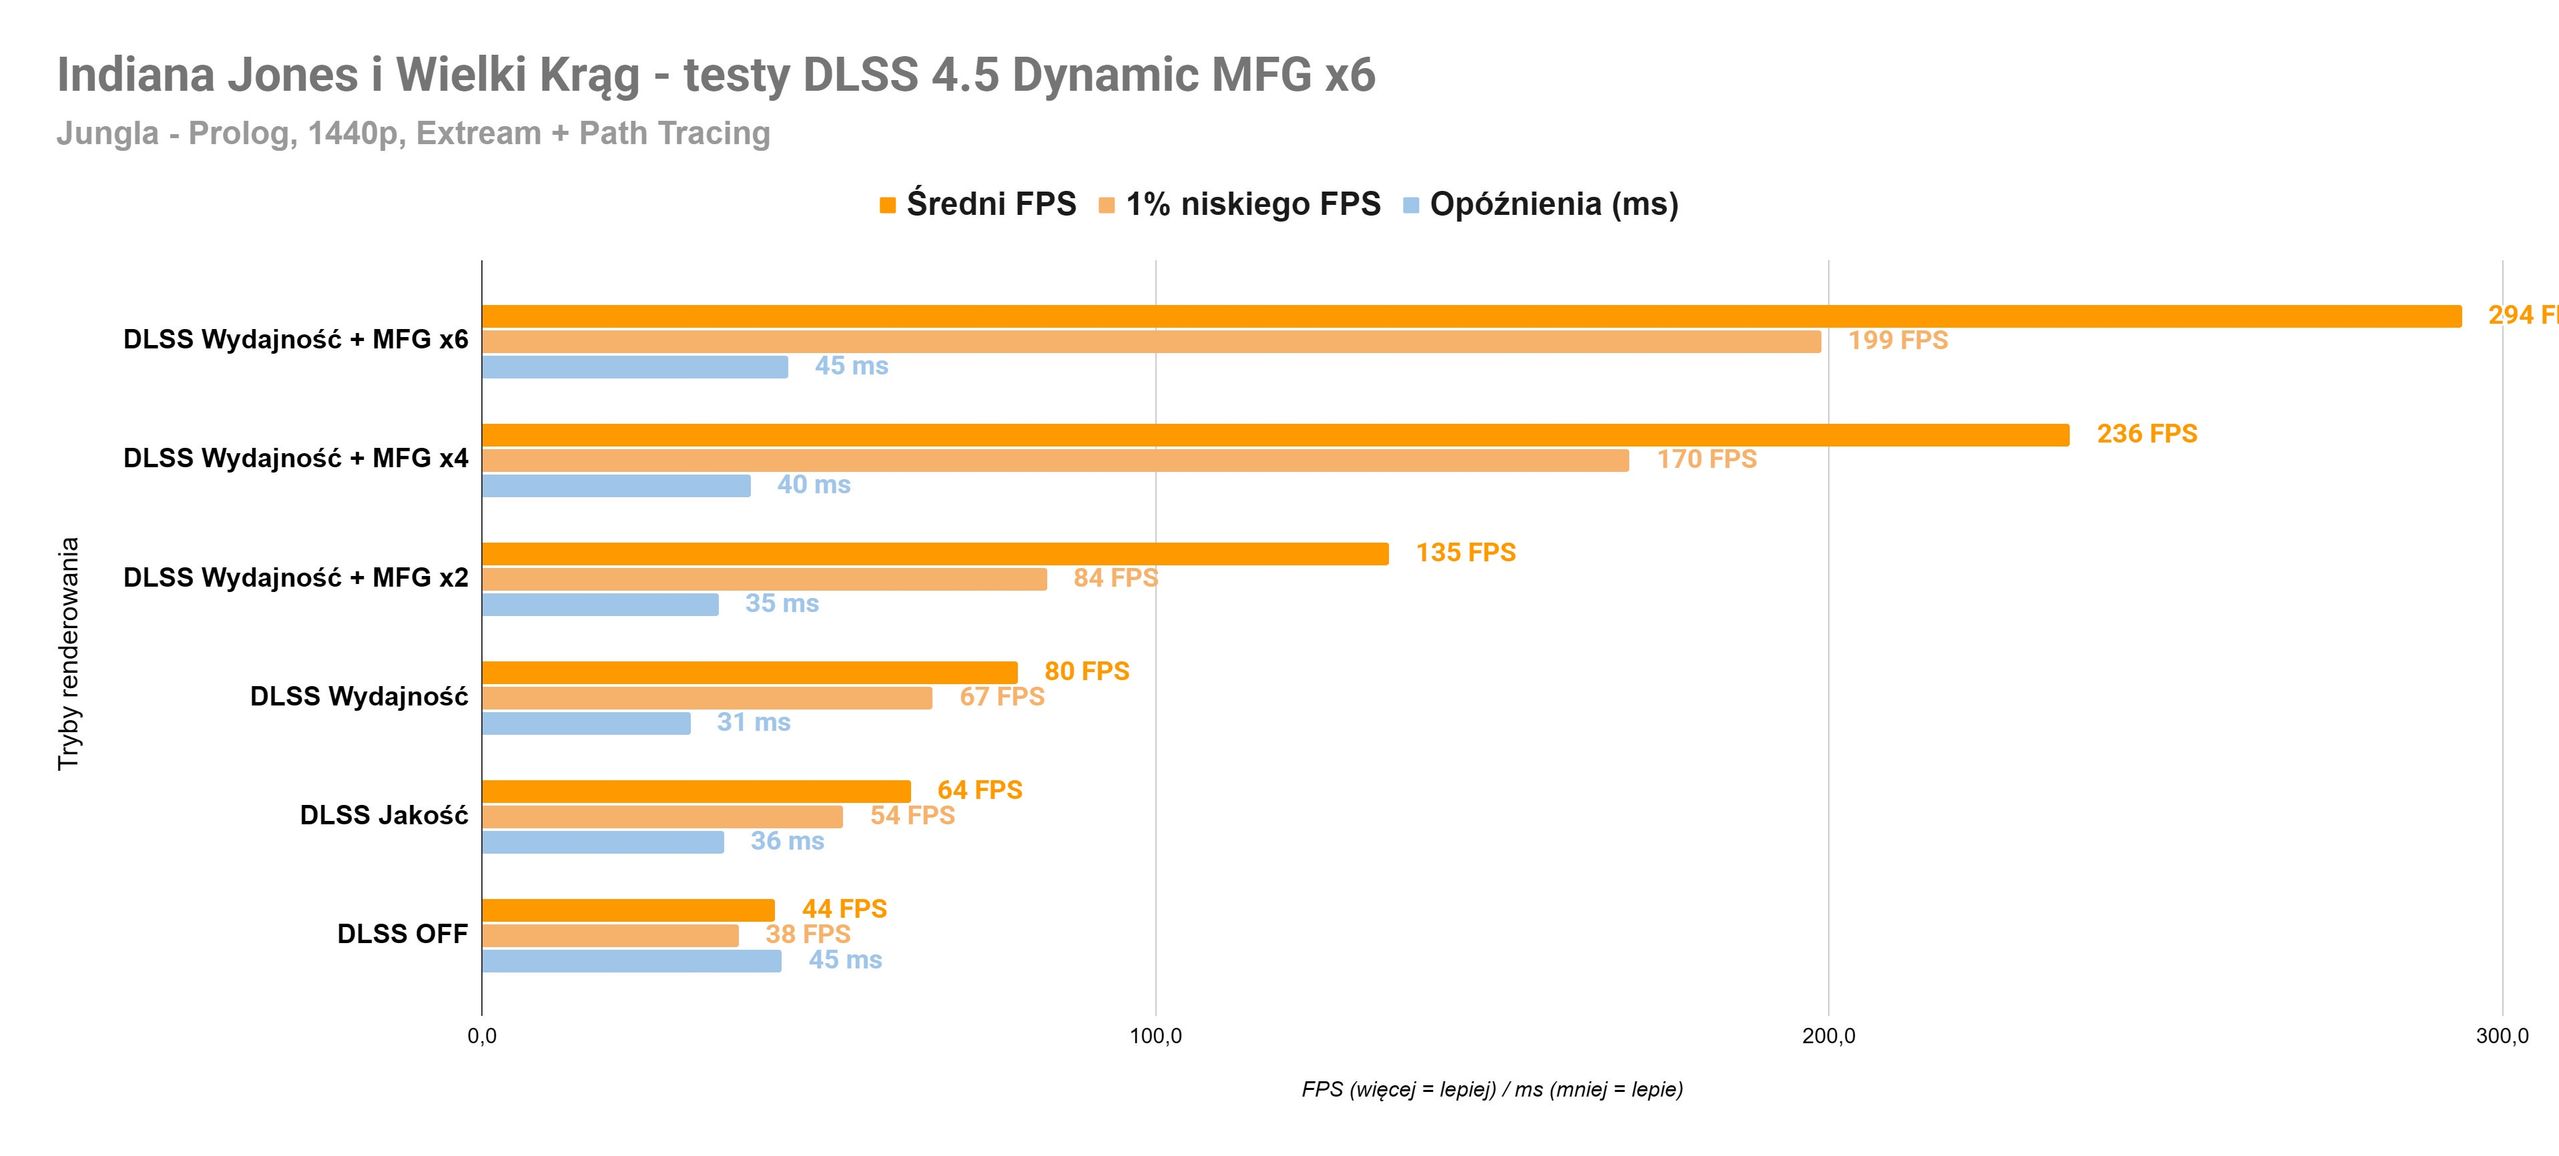2559x1156 pixels.
Task: Click the 'Tryby renderowania' vertical axis title
Action: point(68,654)
